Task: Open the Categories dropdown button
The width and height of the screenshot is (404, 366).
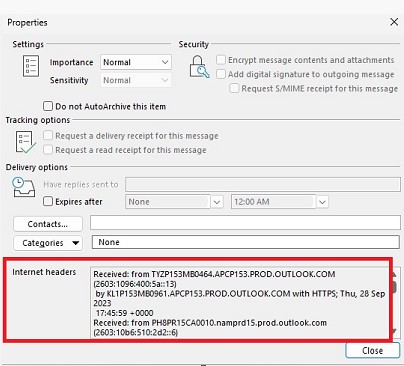Action: point(48,243)
